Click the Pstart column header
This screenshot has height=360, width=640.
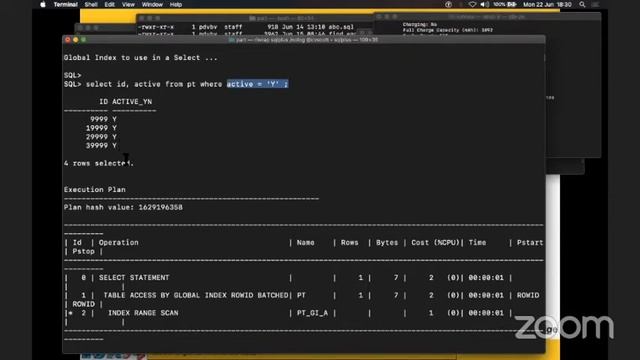click(530, 242)
